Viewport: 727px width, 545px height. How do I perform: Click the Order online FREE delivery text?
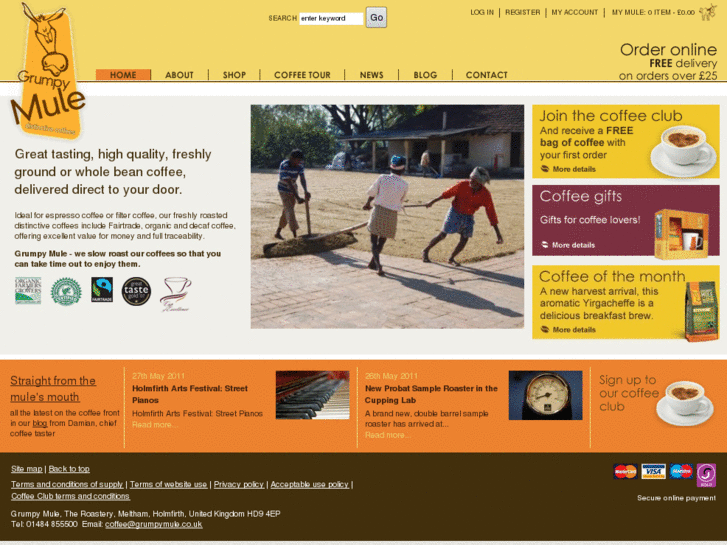point(668,62)
